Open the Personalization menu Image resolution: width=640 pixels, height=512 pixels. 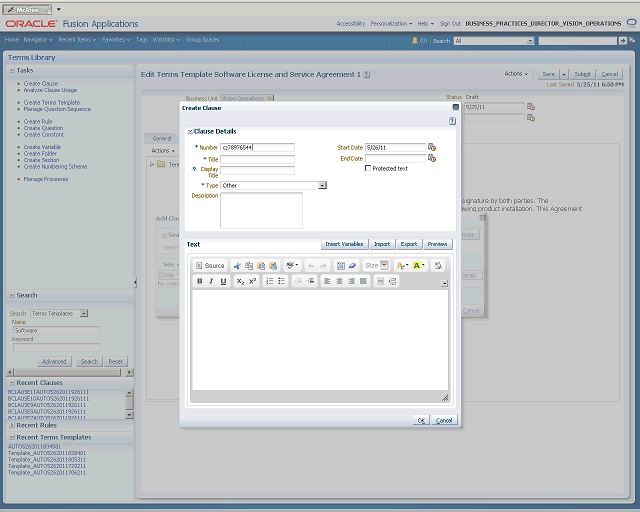coord(391,24)
